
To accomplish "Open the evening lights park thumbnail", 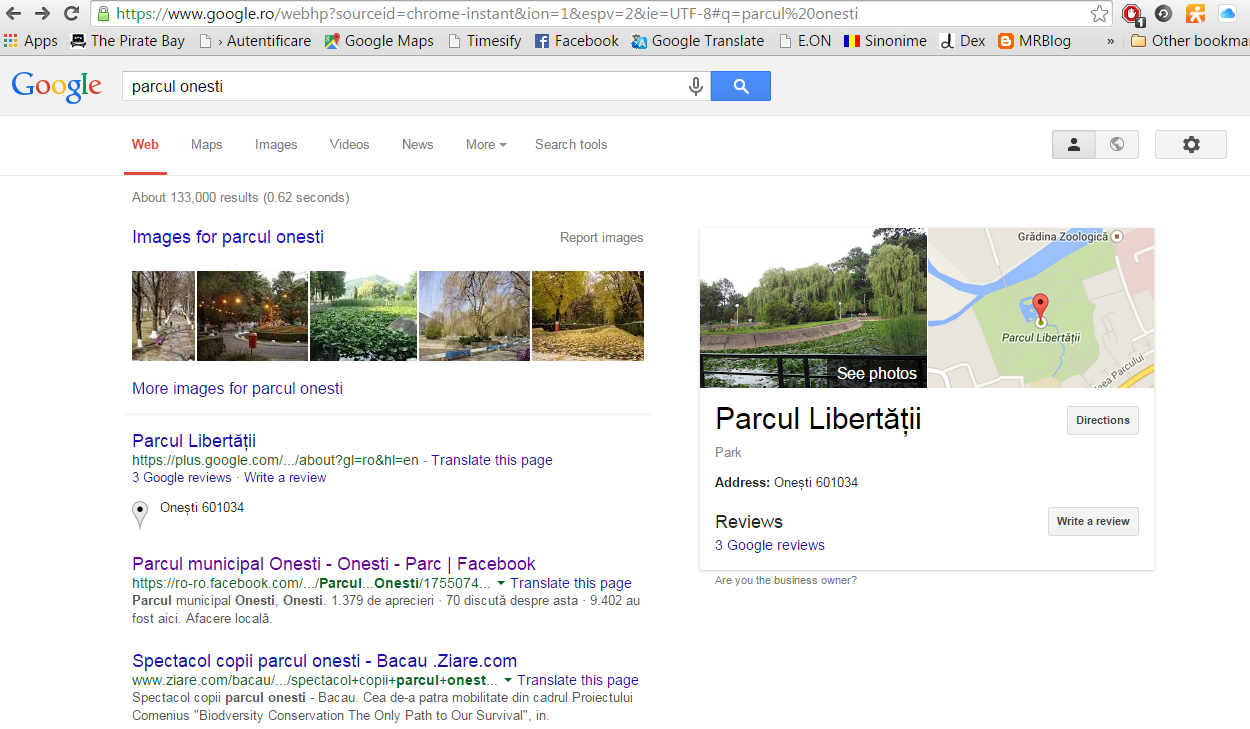I will 252,316.
